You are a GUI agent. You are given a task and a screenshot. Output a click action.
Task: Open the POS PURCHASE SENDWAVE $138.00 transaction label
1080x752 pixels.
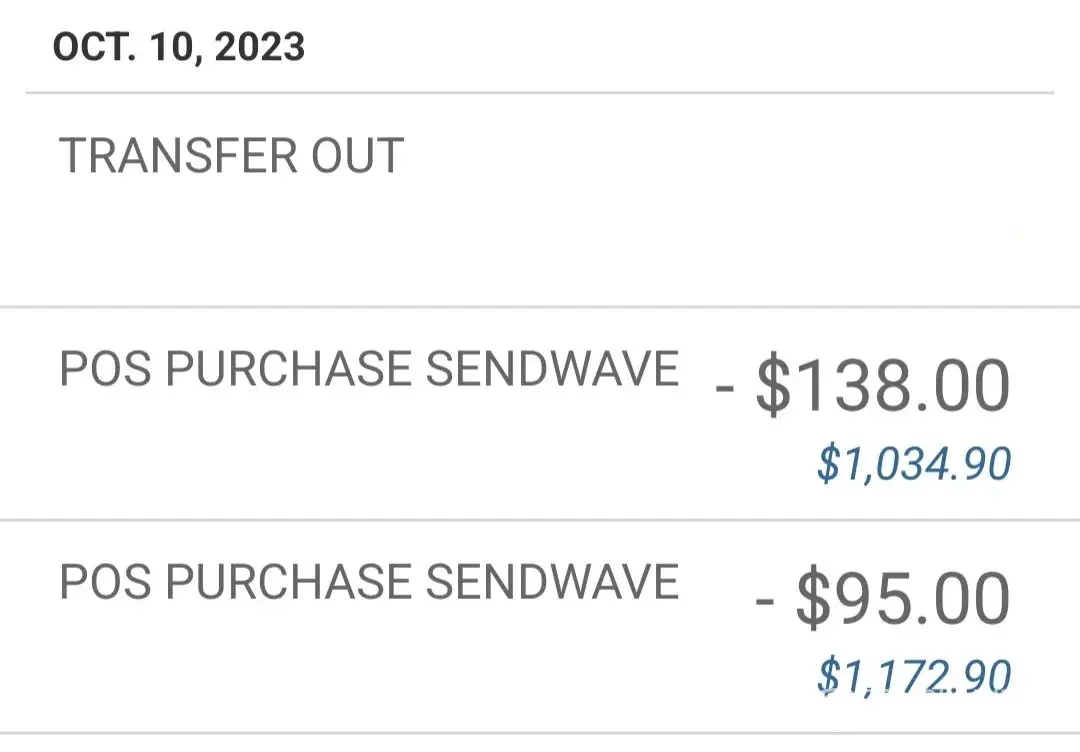tap(369, 370)
